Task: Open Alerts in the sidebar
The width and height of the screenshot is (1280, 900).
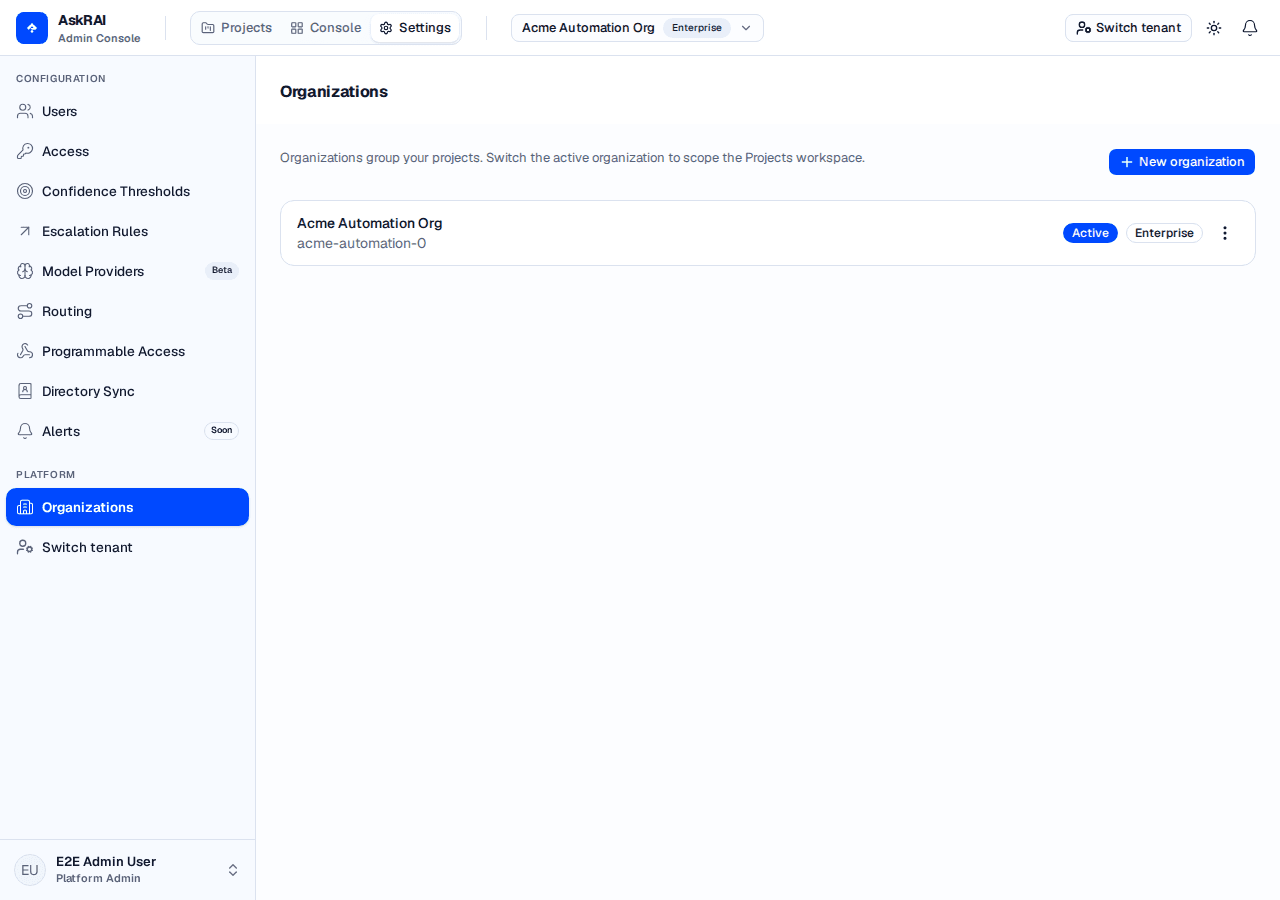Action: (127, 431)
